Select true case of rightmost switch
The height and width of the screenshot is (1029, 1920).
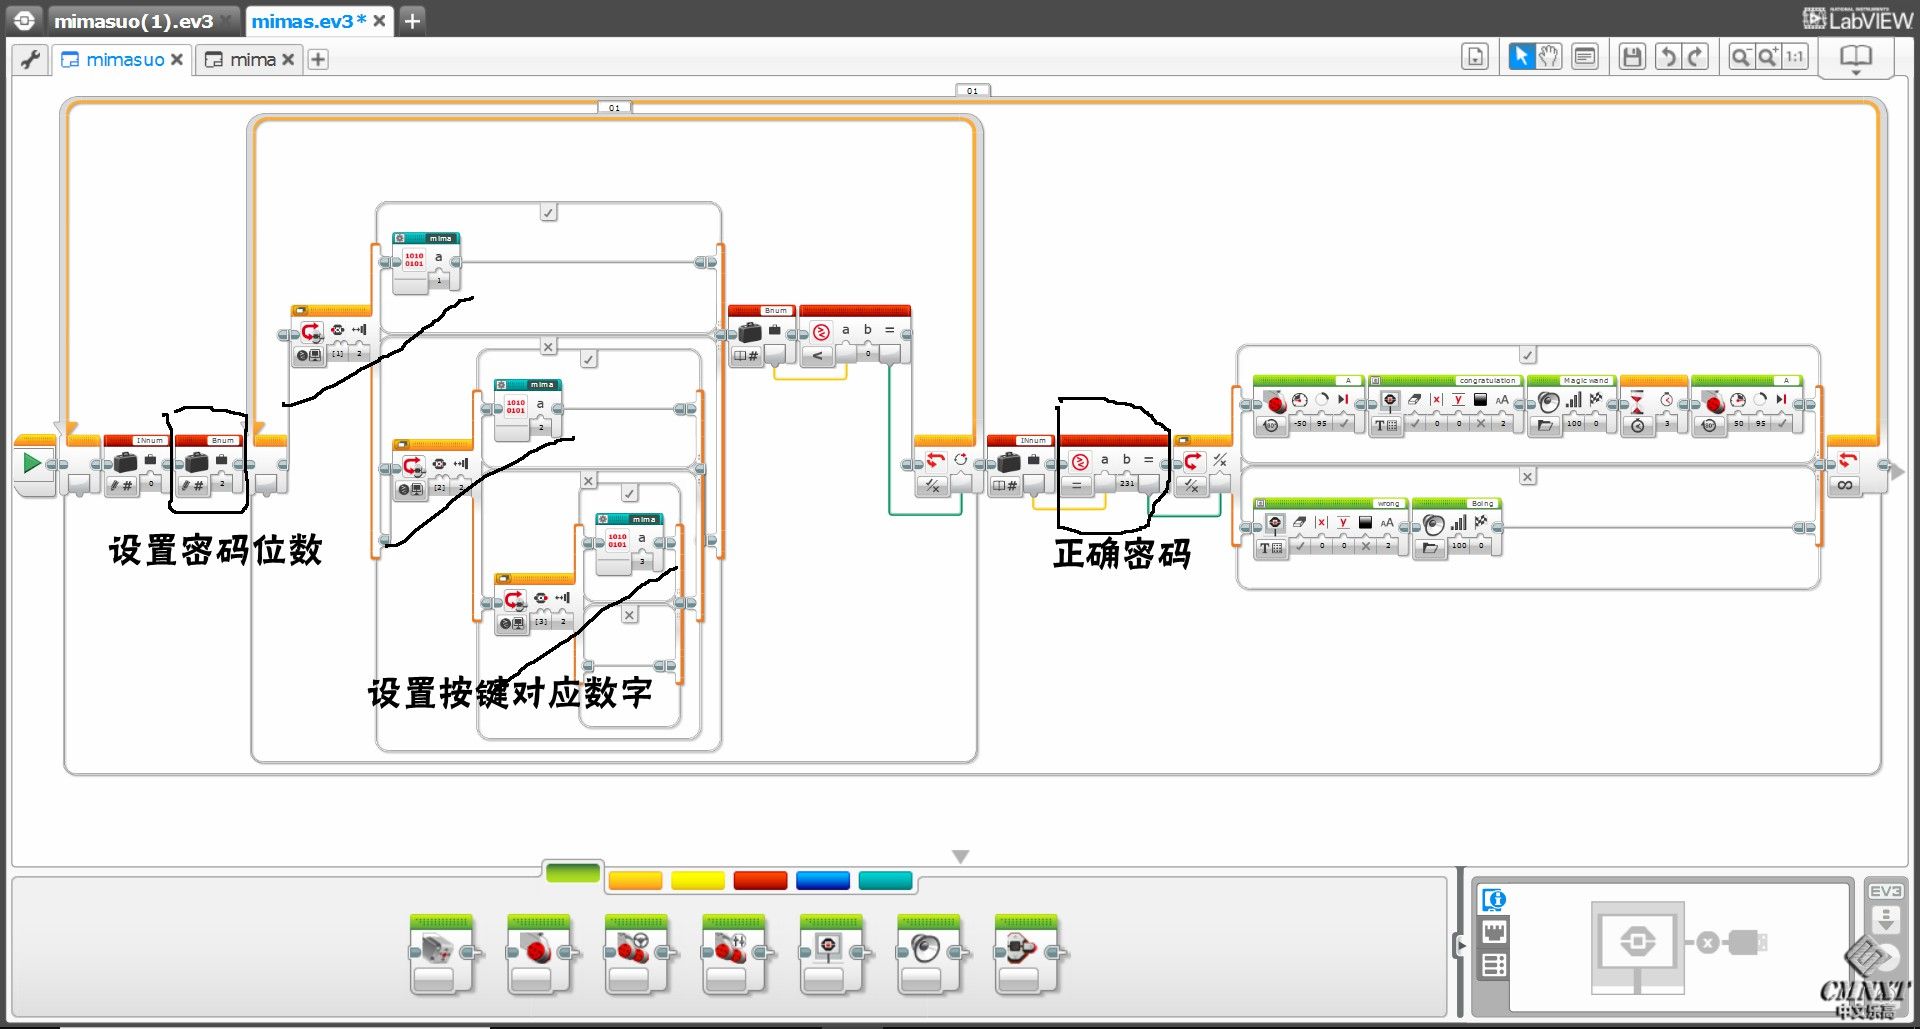(1528, 355)
